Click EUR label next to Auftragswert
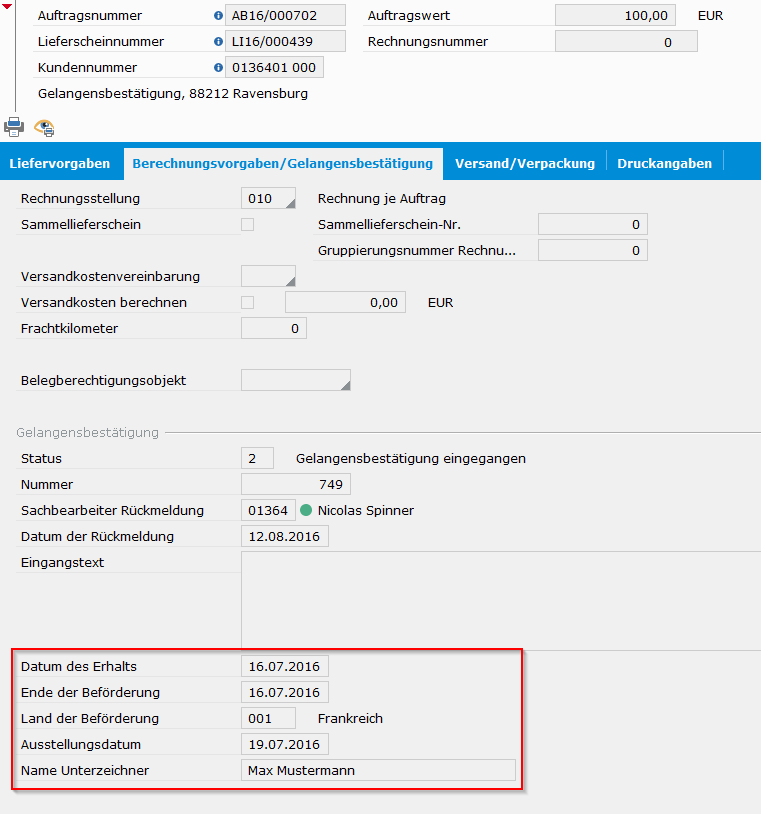The width and height of the screenshot is (761, 814). pyautogui.click(x=710, y=16)
